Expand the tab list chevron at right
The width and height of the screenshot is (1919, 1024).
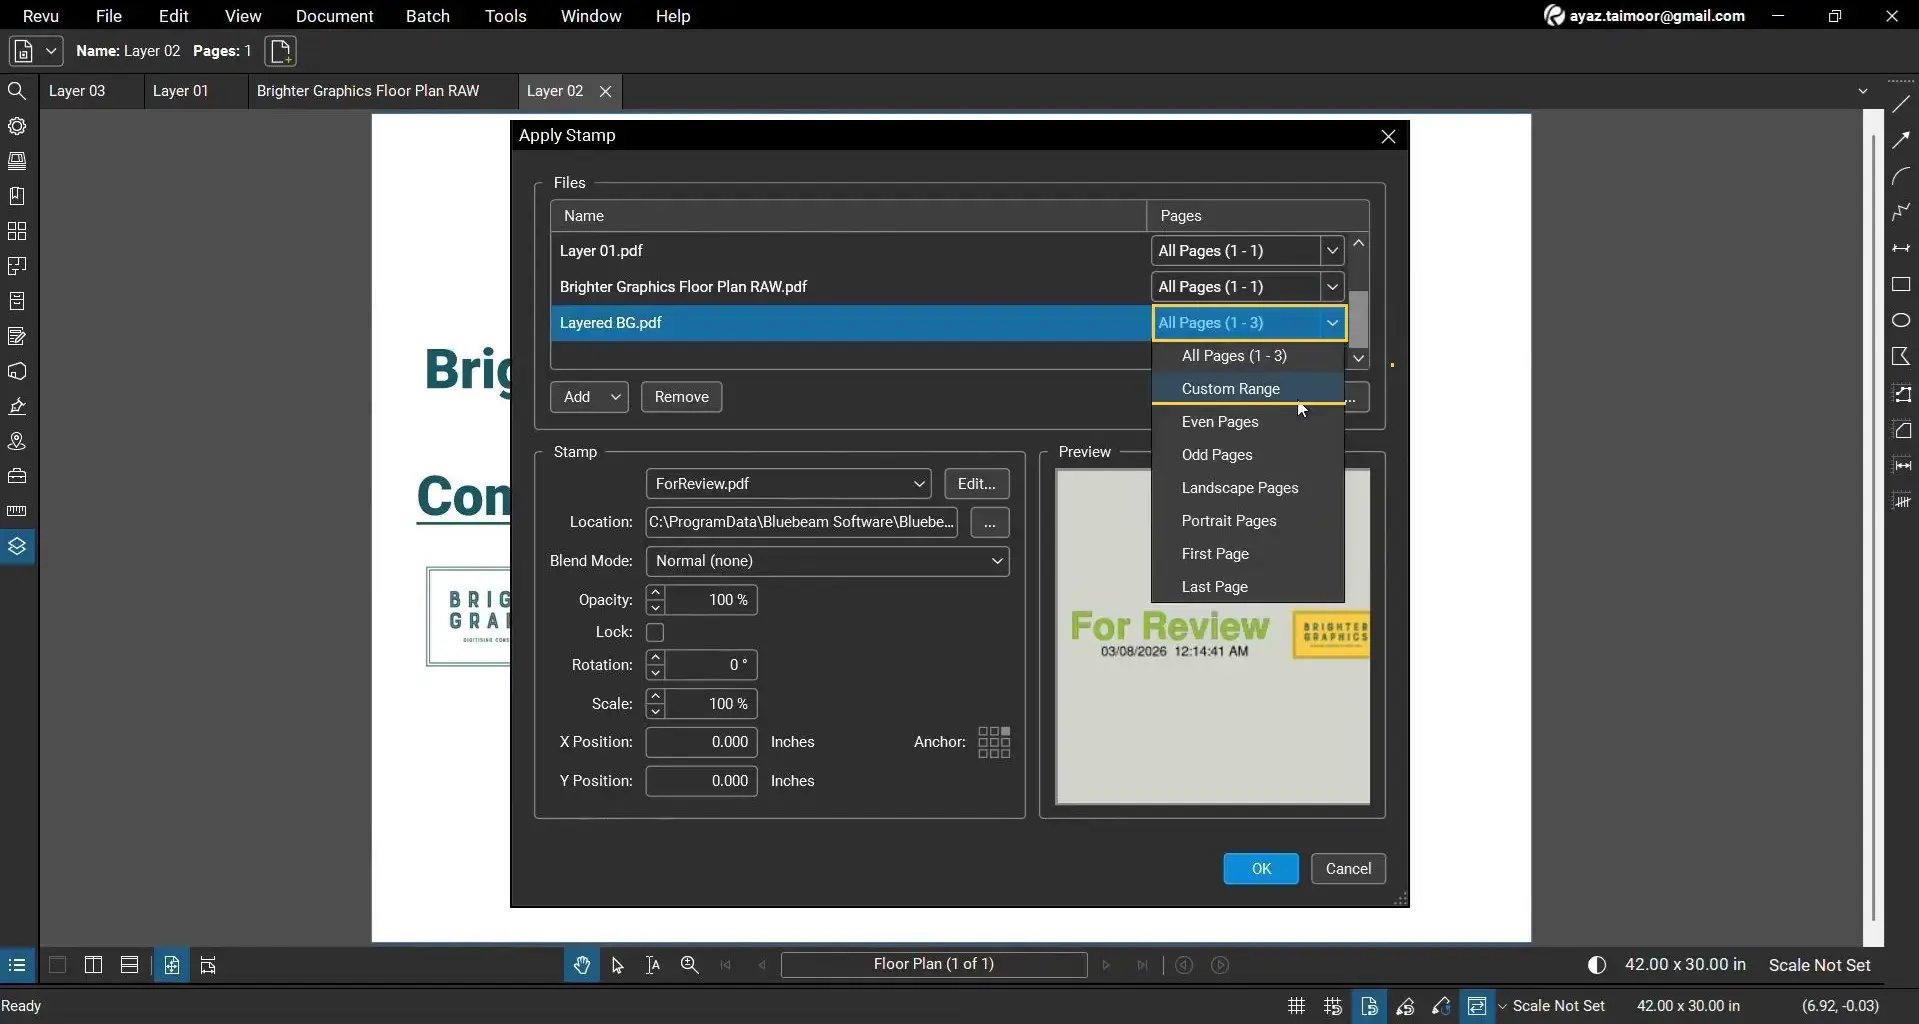pos(1863,91)
